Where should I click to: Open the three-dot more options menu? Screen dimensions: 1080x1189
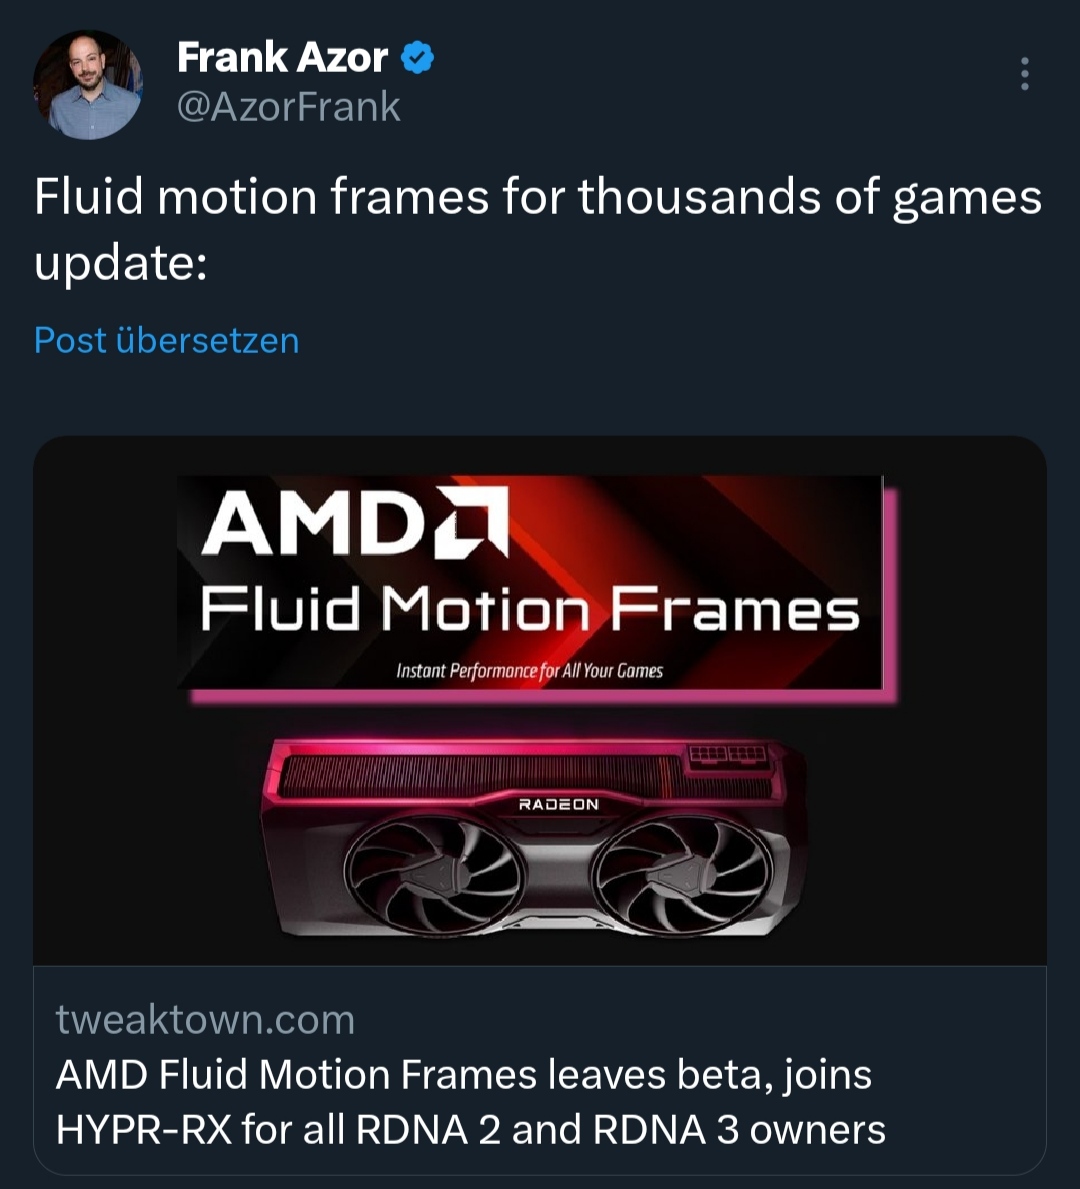point(1024,74)
